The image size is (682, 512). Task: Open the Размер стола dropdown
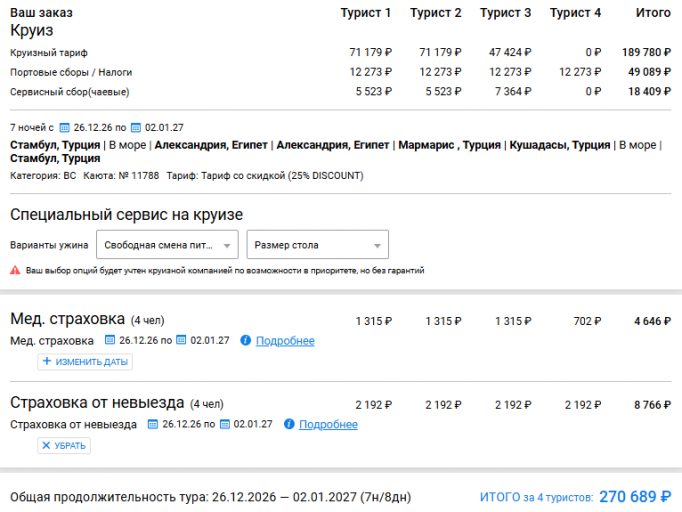(x=318, y=245)
